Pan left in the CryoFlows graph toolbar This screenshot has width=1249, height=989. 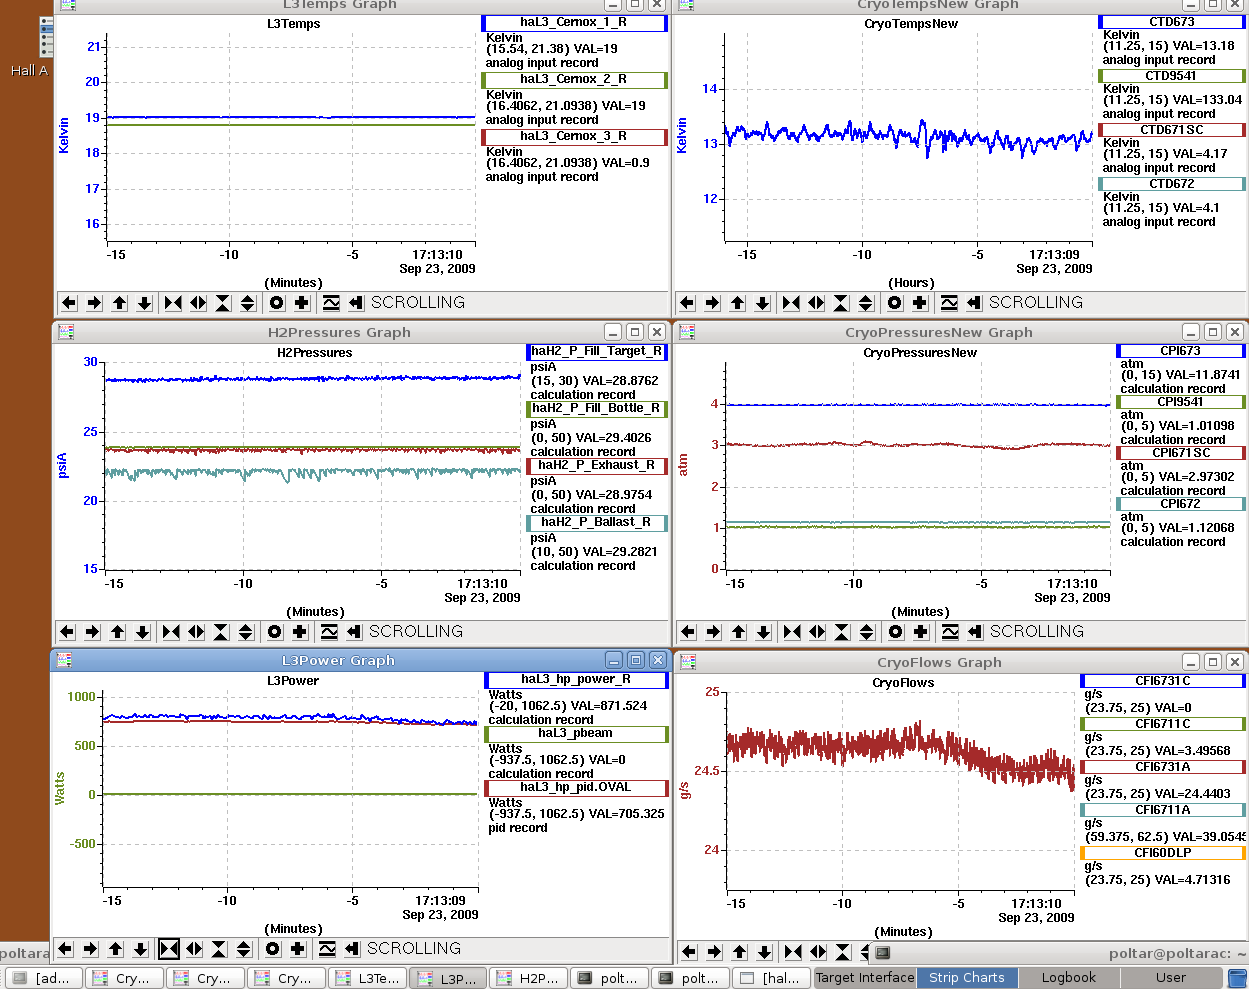click(689, 952)
